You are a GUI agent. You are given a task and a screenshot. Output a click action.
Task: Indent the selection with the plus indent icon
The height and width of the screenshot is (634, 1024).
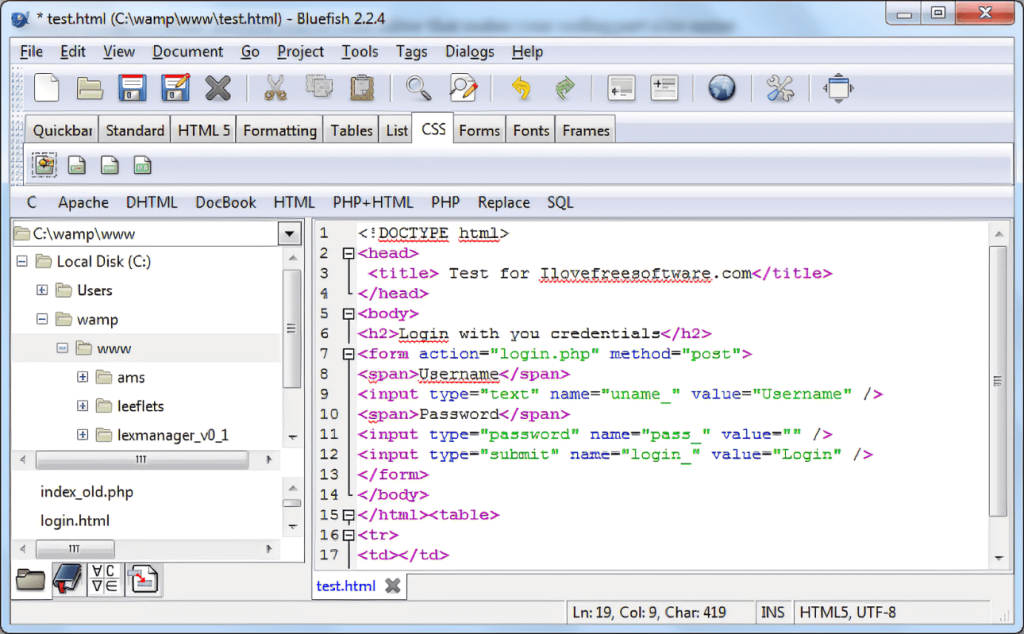tap(664, 88)
